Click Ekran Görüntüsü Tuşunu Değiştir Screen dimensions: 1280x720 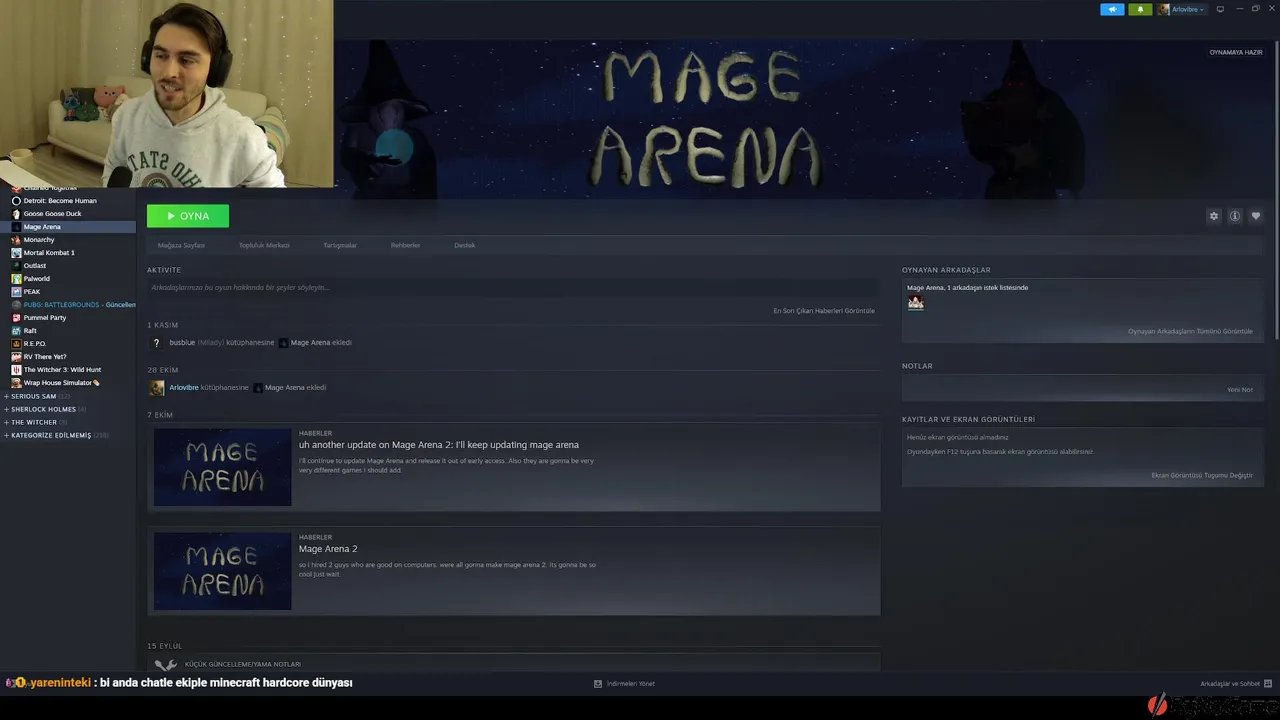pyautogui.click(x=1202, y=476)
